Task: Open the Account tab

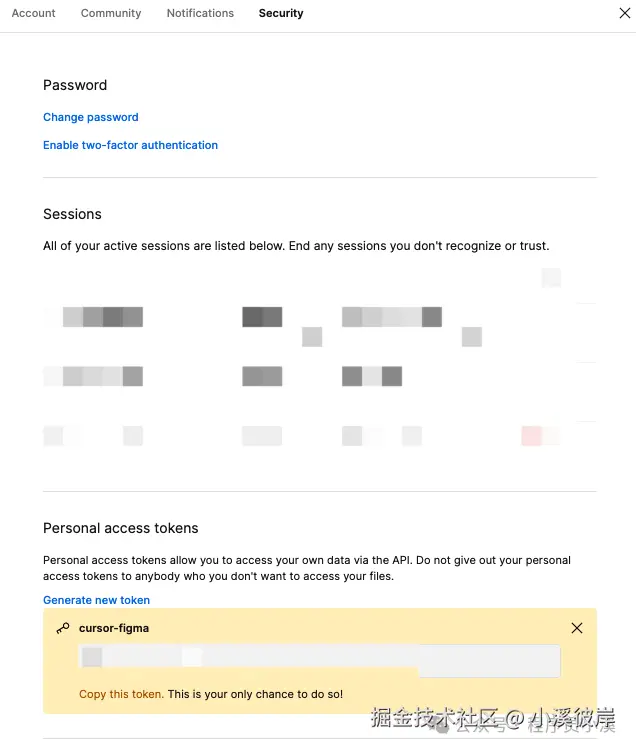Action: point(34,13)
